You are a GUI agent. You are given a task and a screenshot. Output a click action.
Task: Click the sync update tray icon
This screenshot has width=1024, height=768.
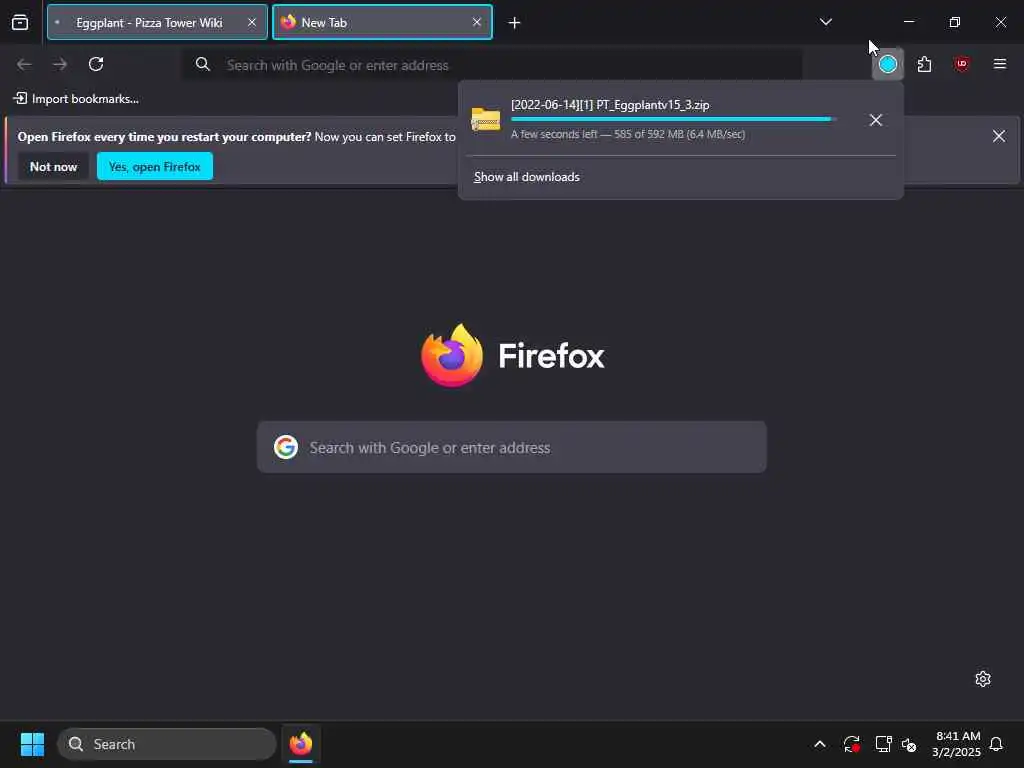tap(852, 744)
